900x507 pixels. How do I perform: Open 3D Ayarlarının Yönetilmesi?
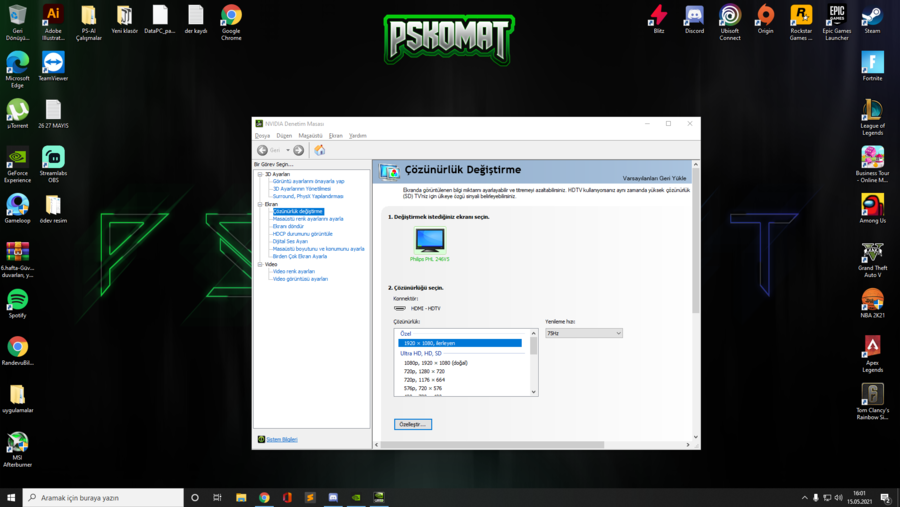(302, 189)
